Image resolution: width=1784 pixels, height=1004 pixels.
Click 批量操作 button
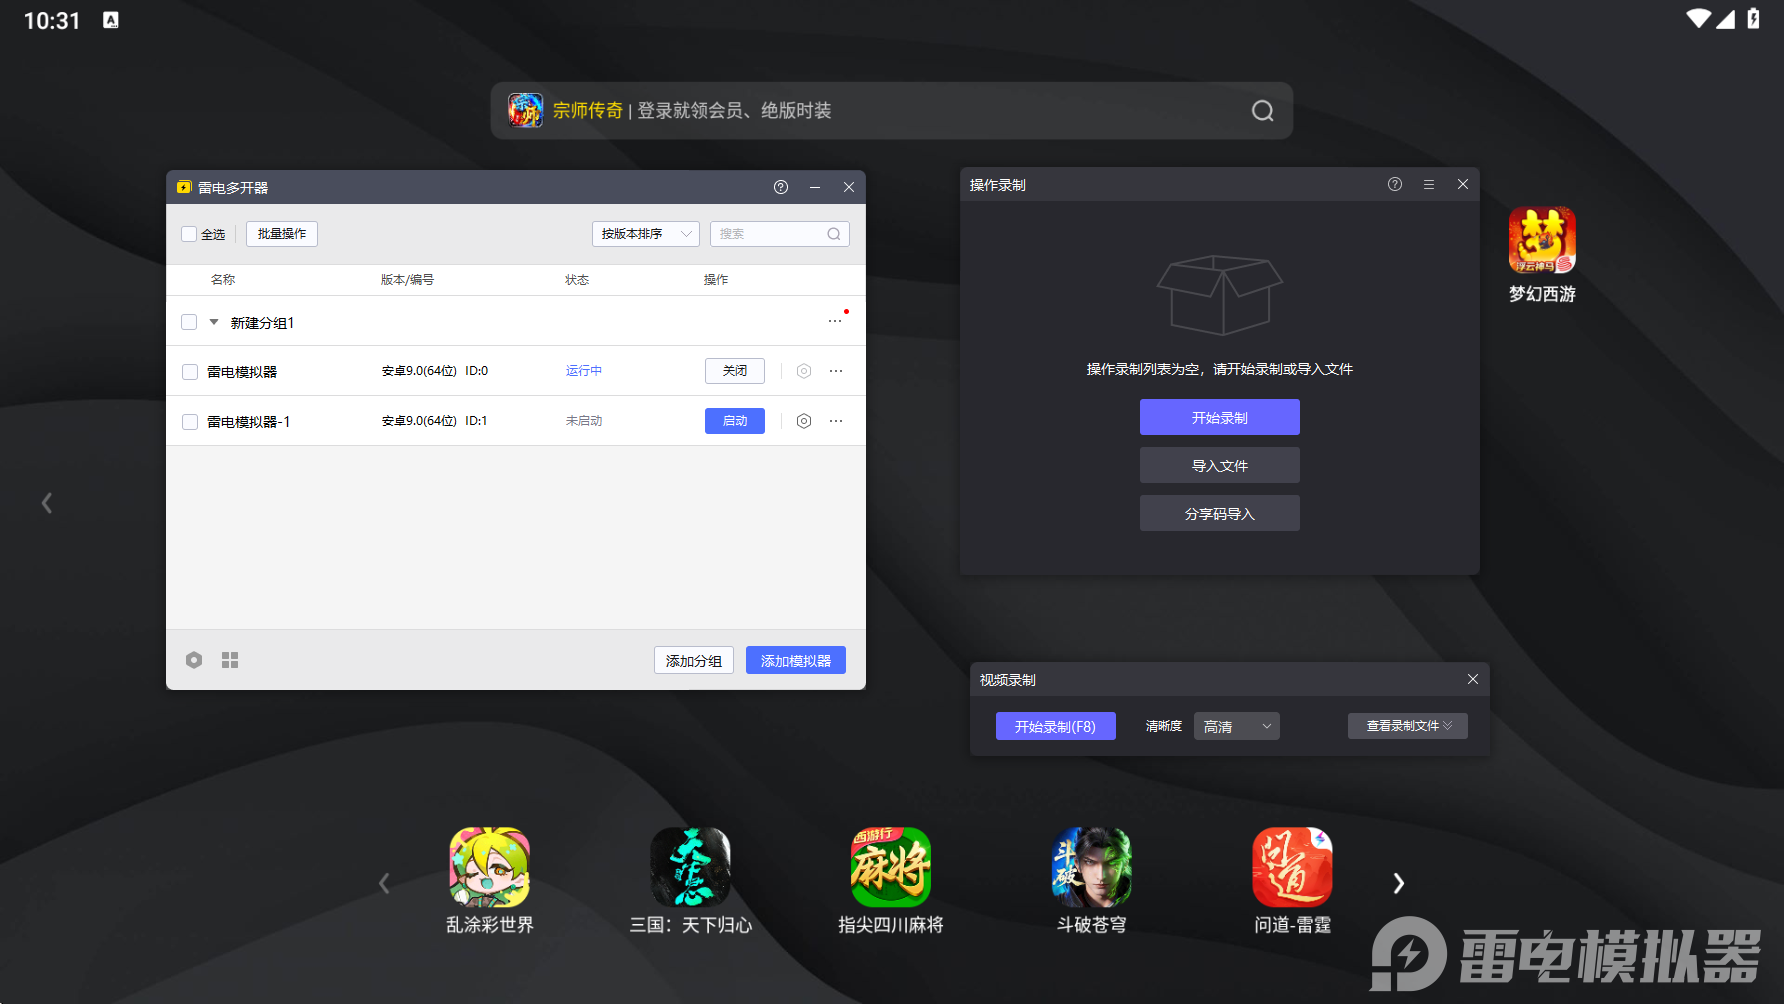(282, 234)
